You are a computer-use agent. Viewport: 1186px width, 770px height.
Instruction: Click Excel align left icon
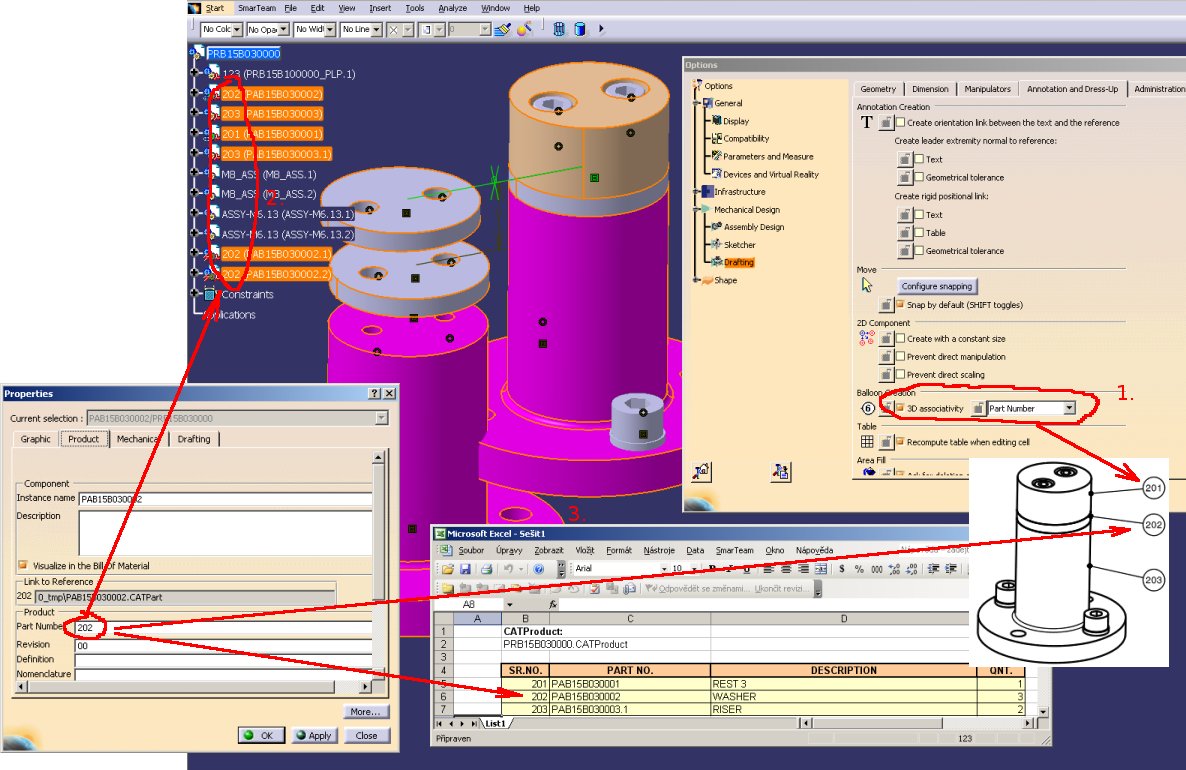click(x=768, y=569)
